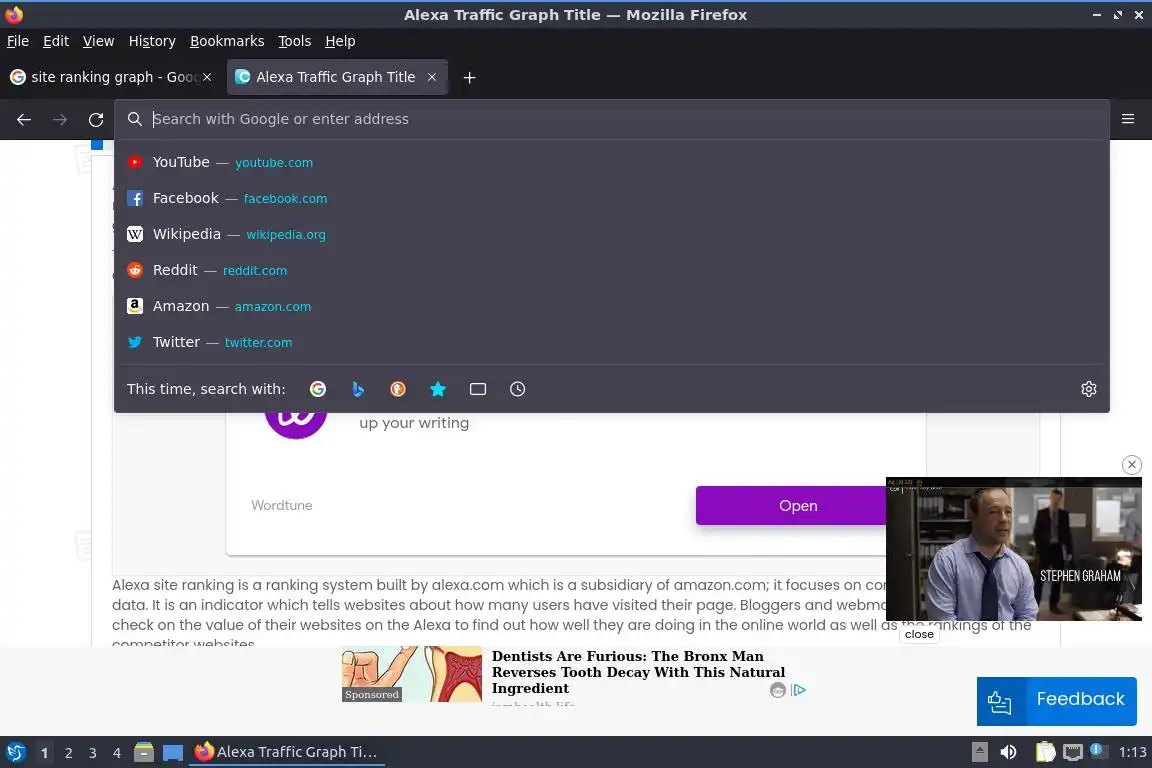This screenshot has height=768, width=1152.
Task: Reload the current page
Action: coord(96,119)
